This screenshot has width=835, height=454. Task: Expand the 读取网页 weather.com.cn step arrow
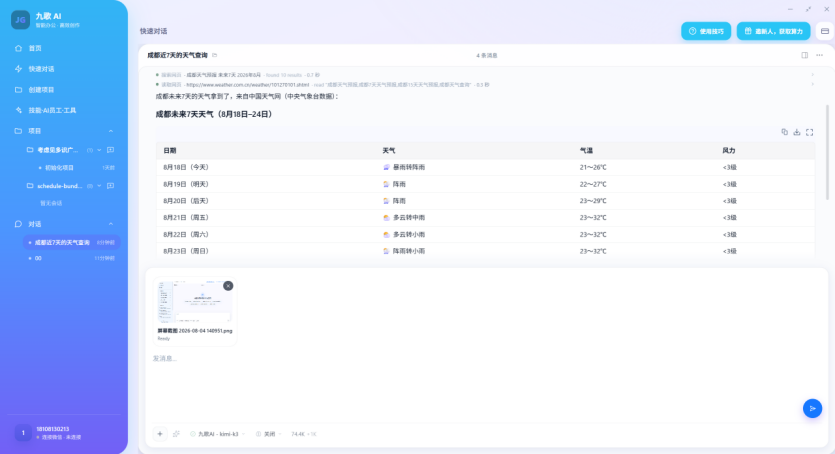[813, 84]
